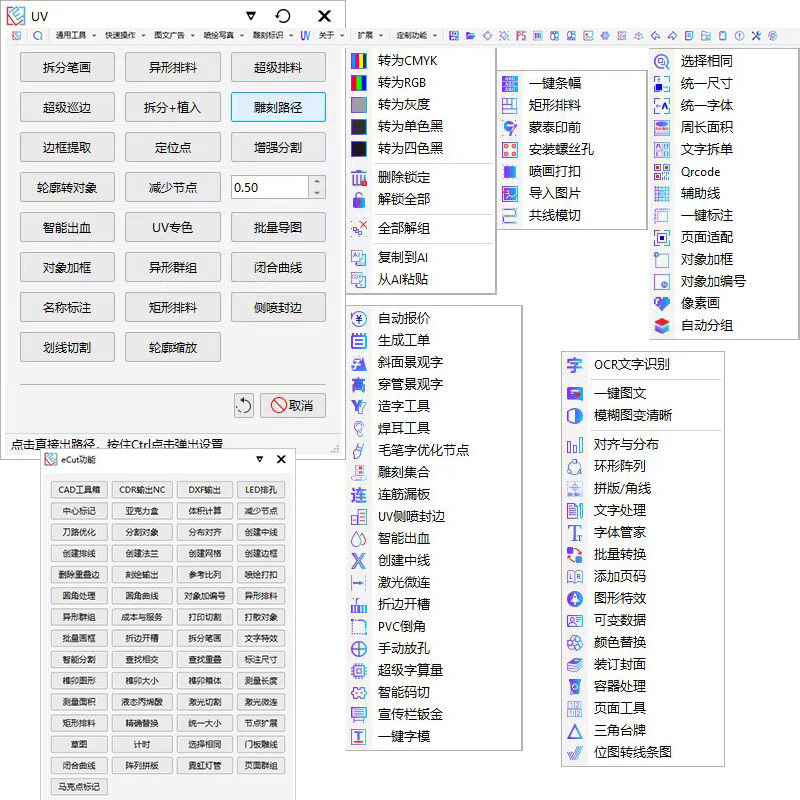This screenshot has height=800, width=800.
Task: Click the 复制到AI icon
Action: pos(359,258)
